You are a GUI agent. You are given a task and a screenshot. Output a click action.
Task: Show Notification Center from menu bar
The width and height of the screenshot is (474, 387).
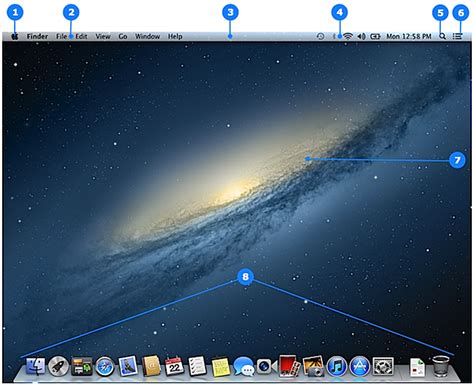click(457, 36)
